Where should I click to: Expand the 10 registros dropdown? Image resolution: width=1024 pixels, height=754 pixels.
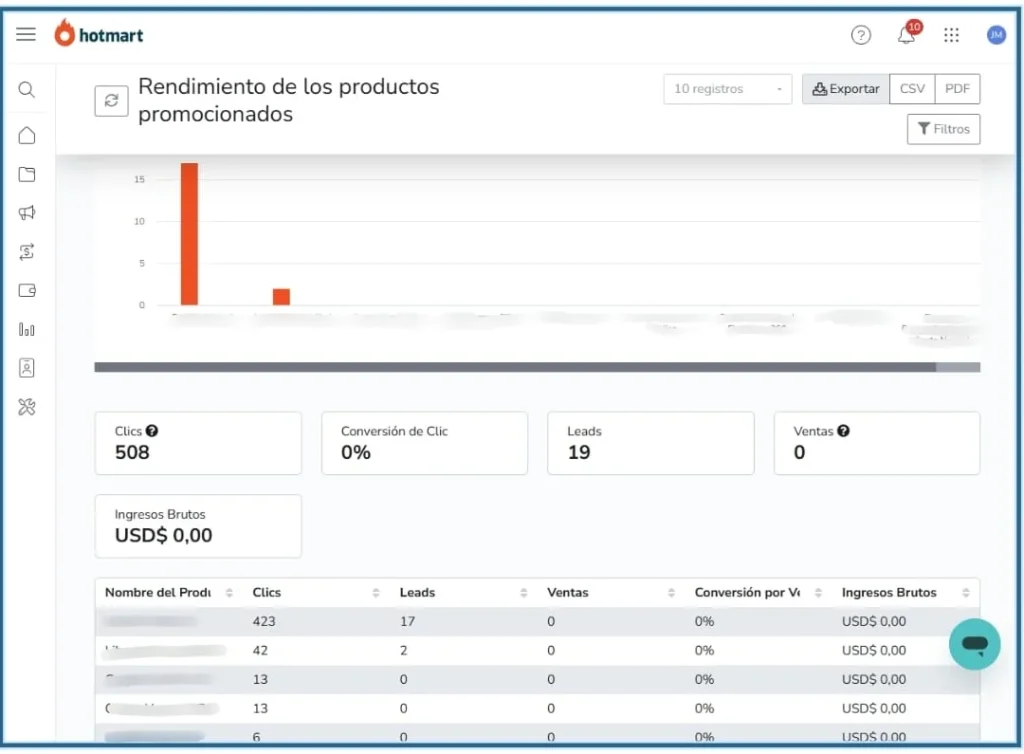(727, 89)
